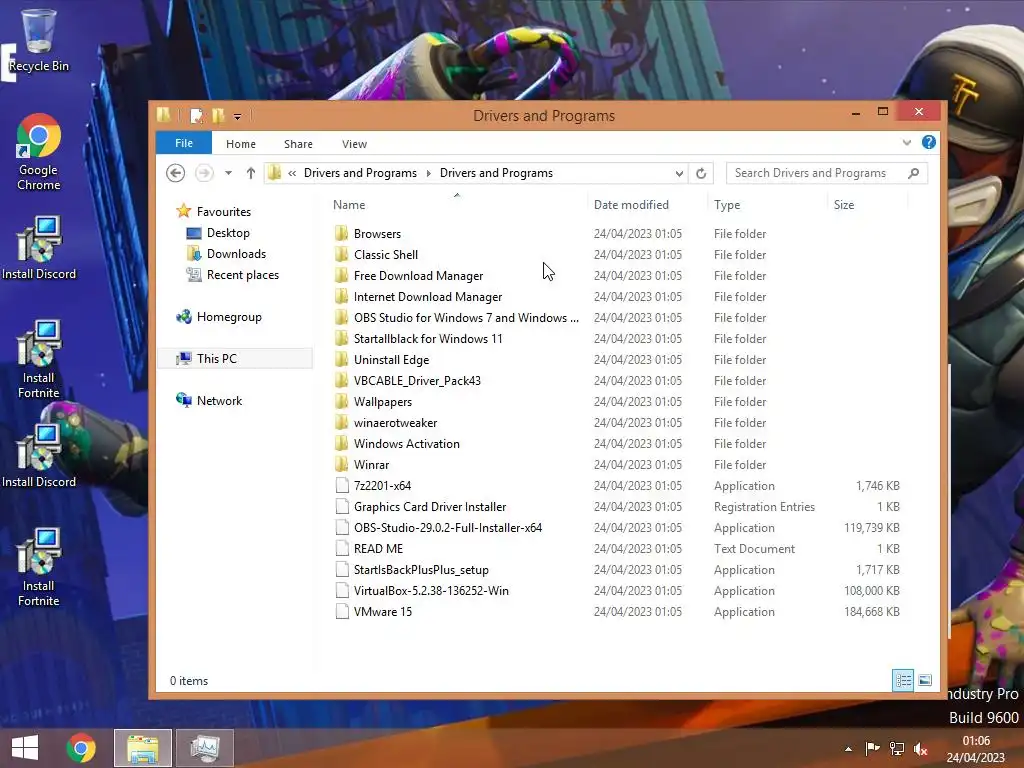This screenshot has height=768, width=1024.
Task: Select the Uninstall Edge folder
Action: coord(391,359)
